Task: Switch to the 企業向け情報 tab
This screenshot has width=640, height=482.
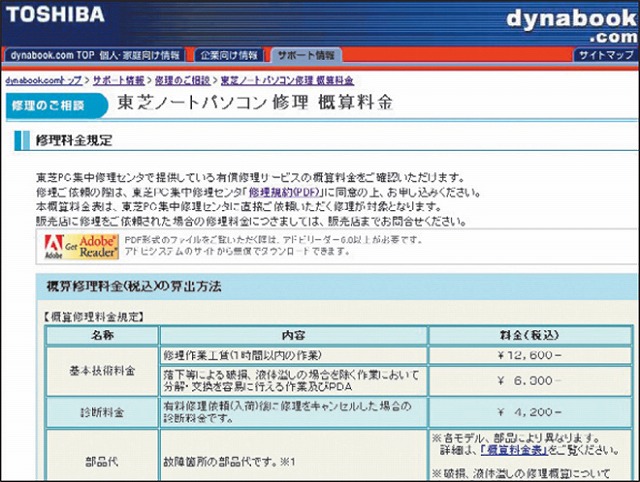Action: [x=229, y=55]
